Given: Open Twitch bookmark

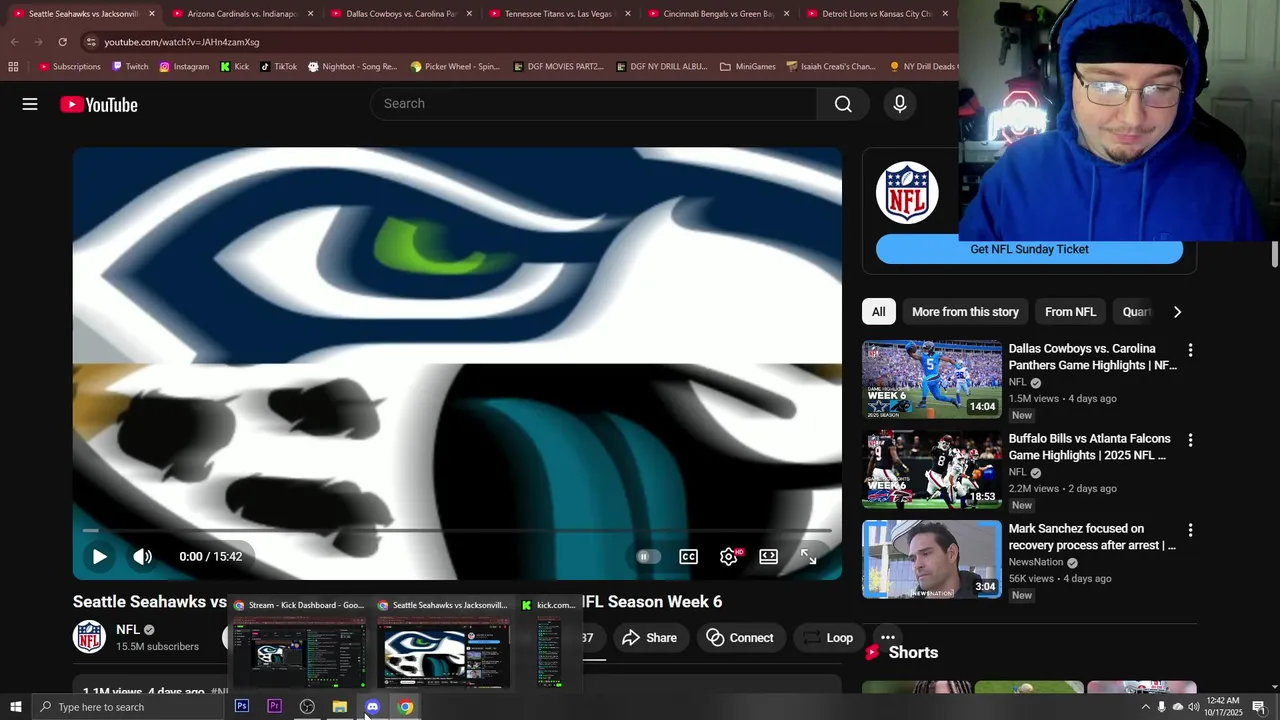Looking at the screenshot, I should (130, 67).
